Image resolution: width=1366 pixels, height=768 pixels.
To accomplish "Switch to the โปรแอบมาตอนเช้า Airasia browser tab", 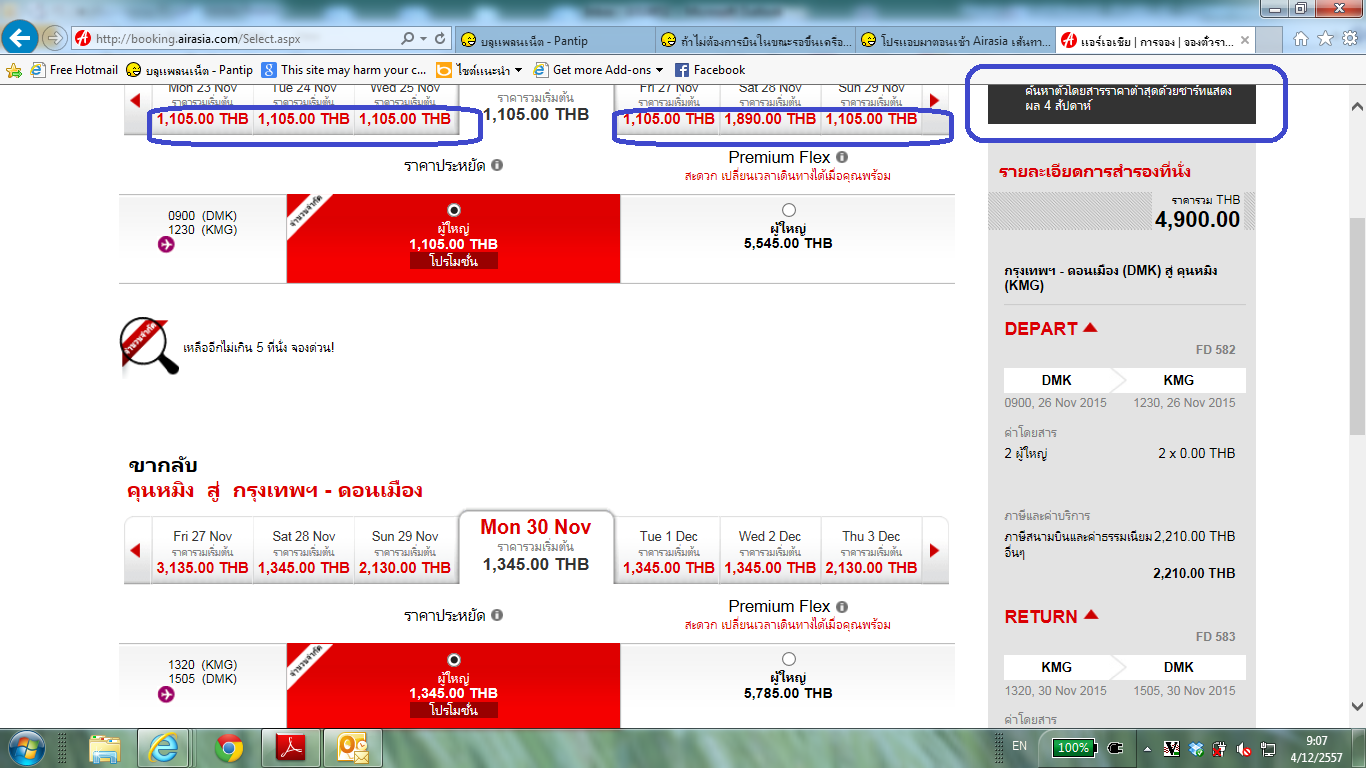I will click(x=954, y=41).
